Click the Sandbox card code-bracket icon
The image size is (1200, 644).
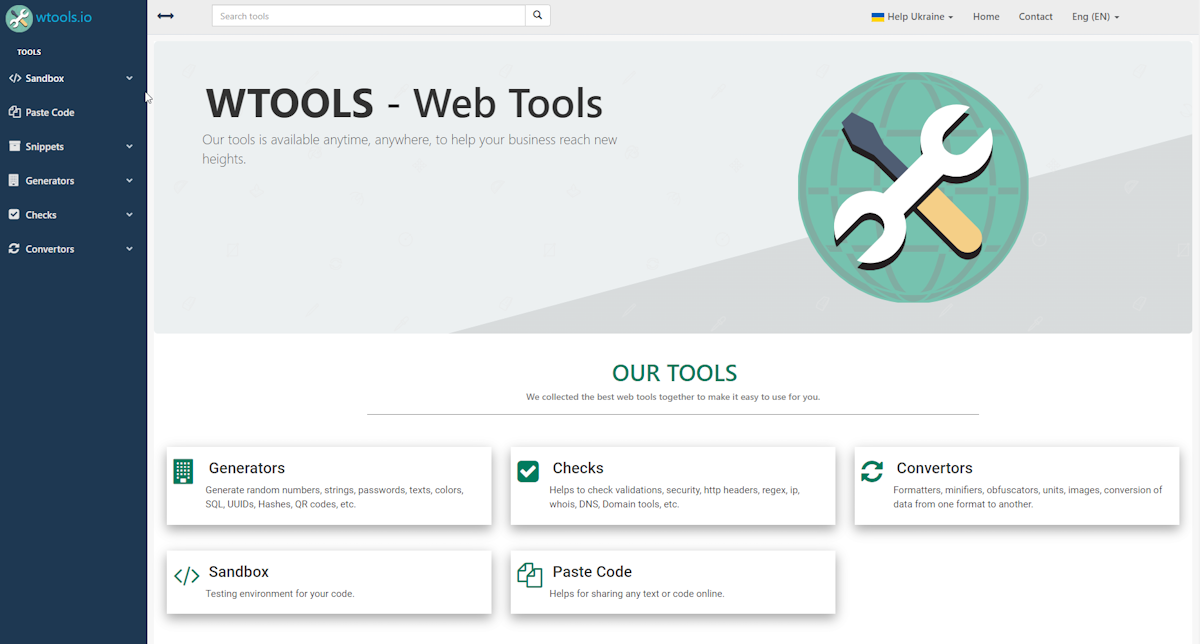coord(186,576)
